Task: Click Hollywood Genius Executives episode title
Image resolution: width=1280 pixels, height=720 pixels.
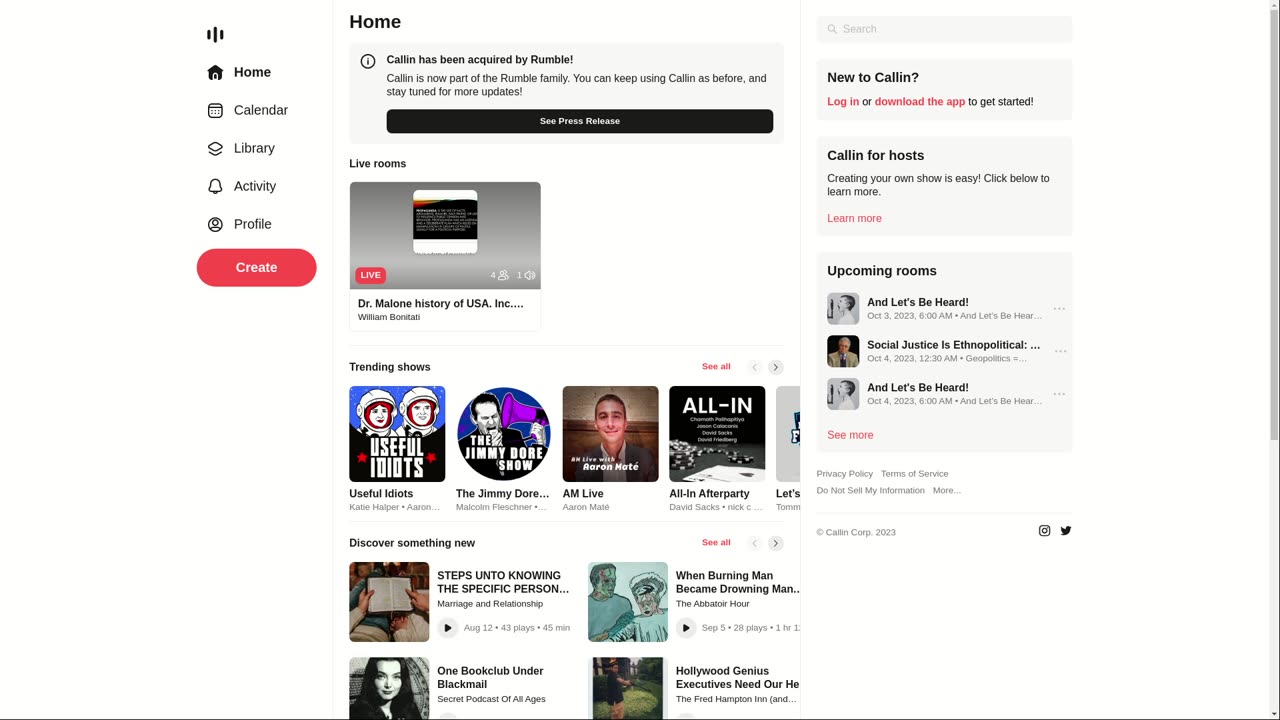Action: click(737, 678)
